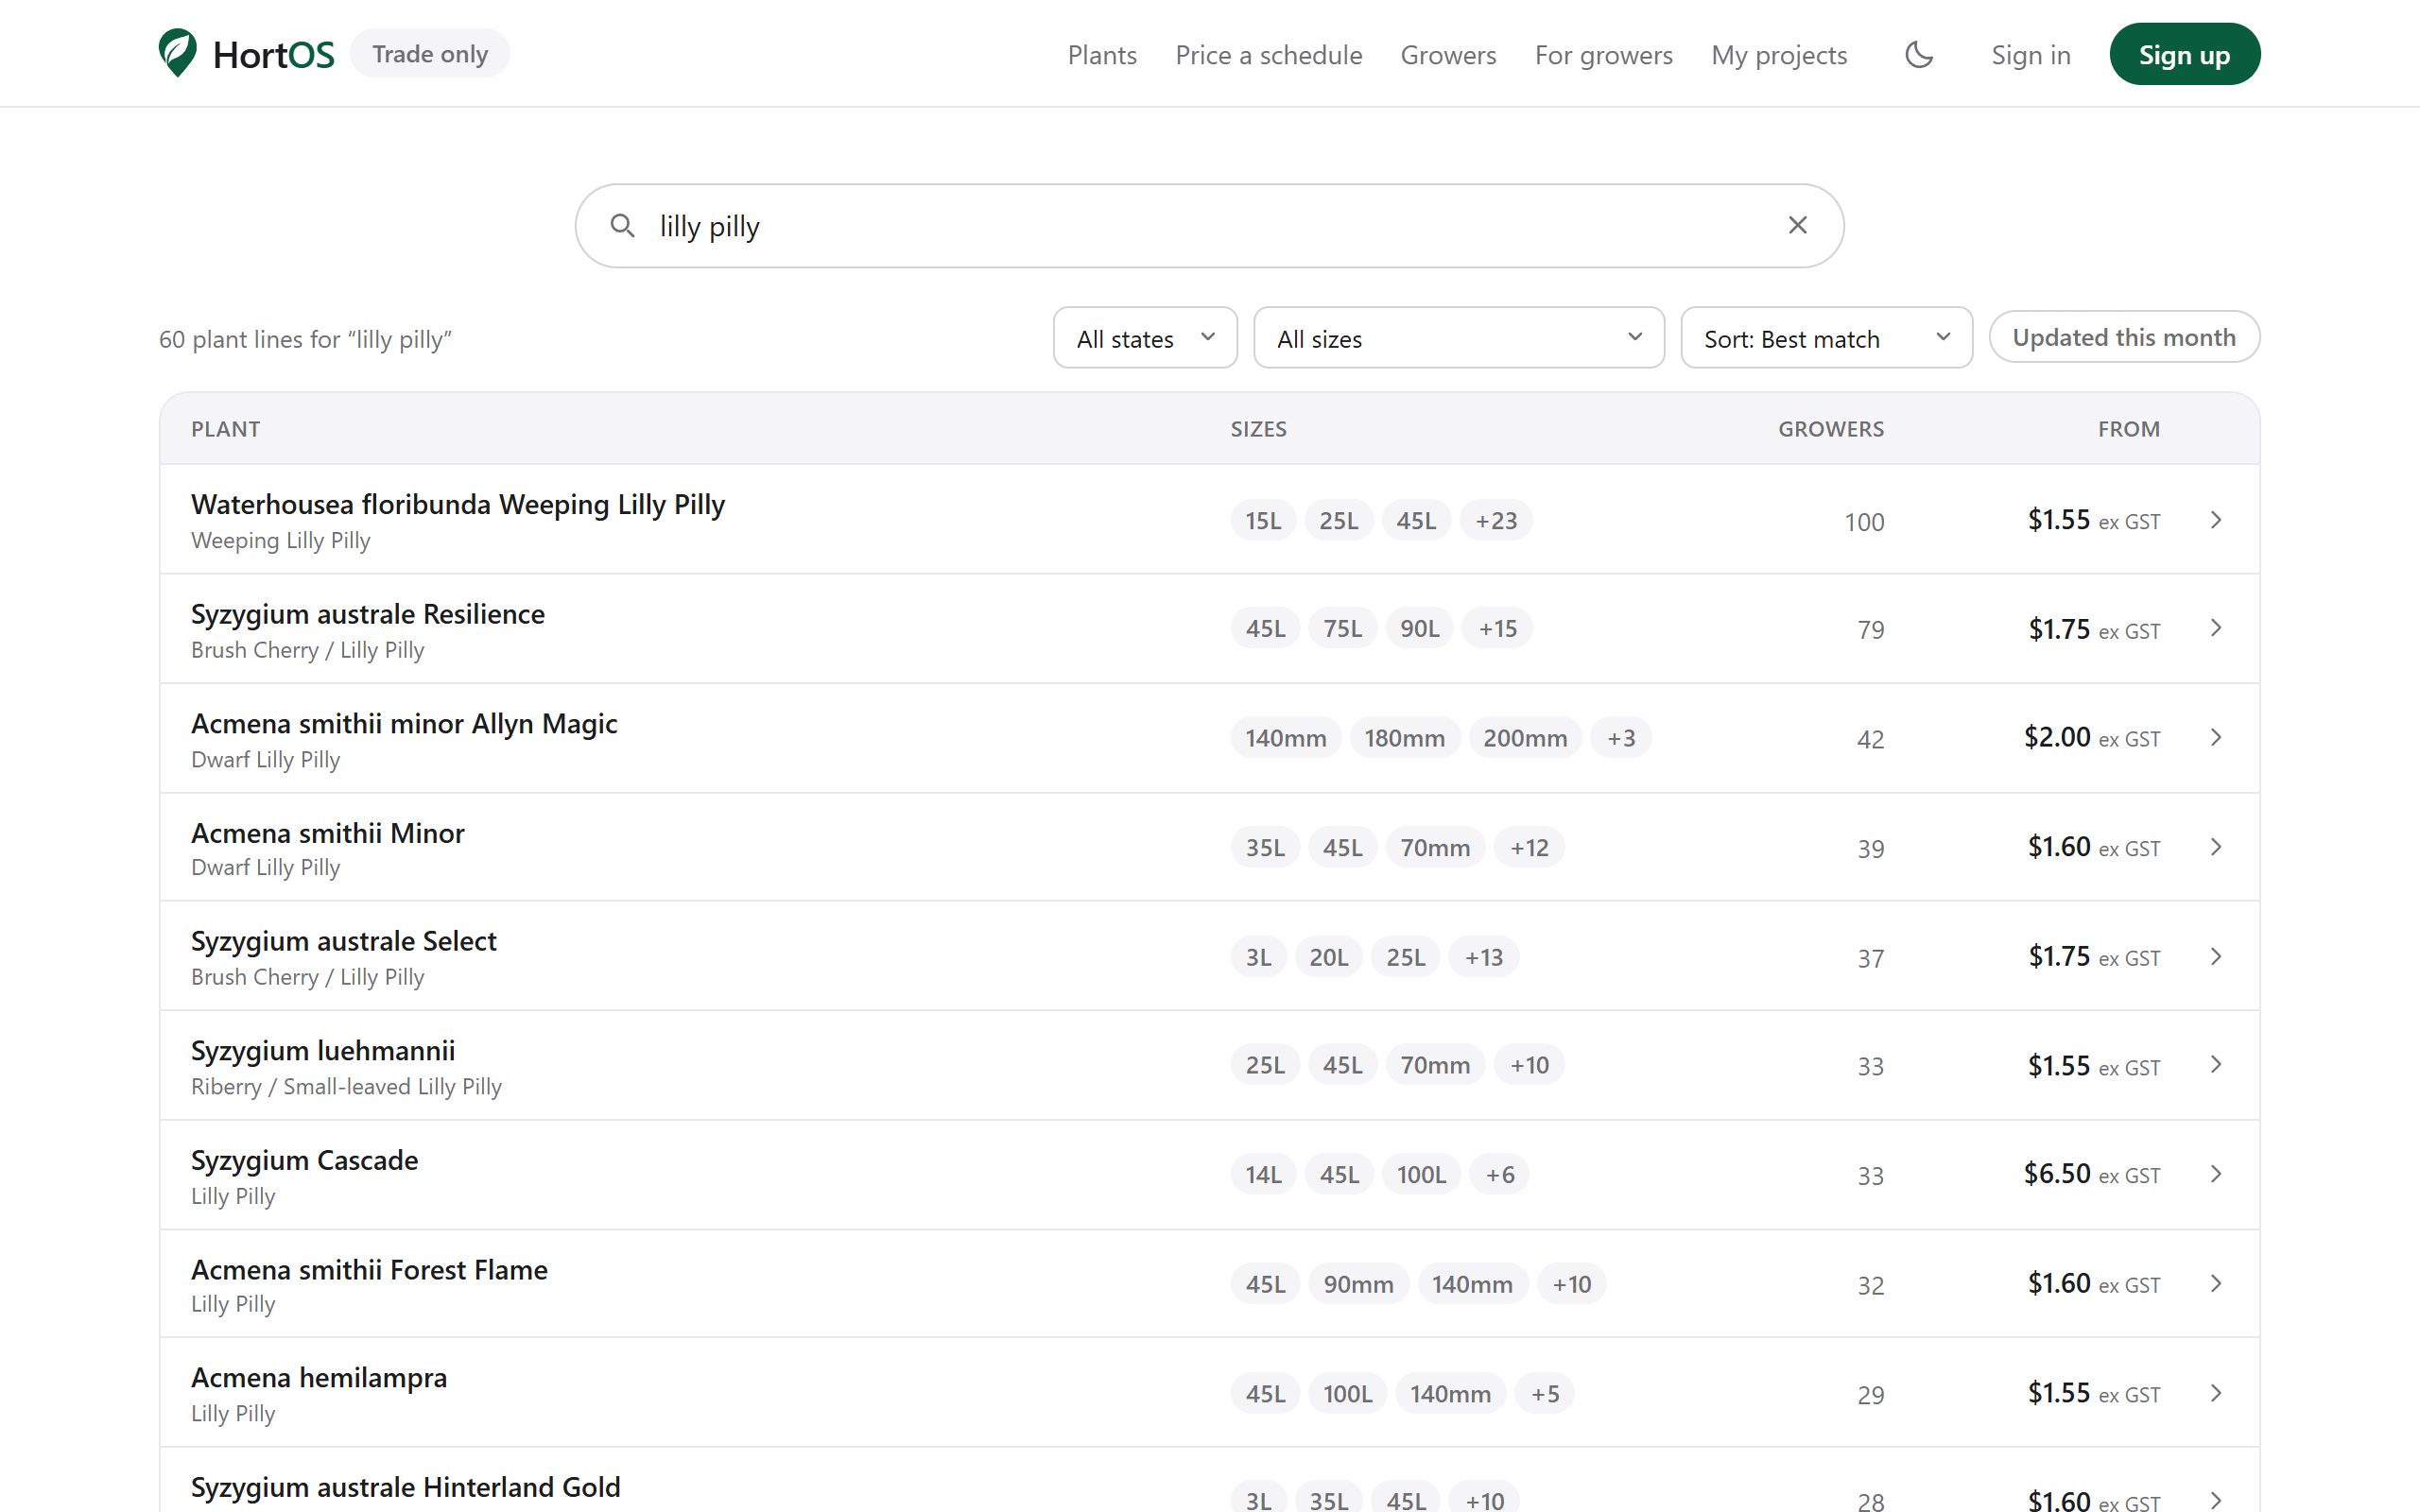2420x1512 pixels.
Task: Click the Sign up button
Action: [x=2184, y=54]
